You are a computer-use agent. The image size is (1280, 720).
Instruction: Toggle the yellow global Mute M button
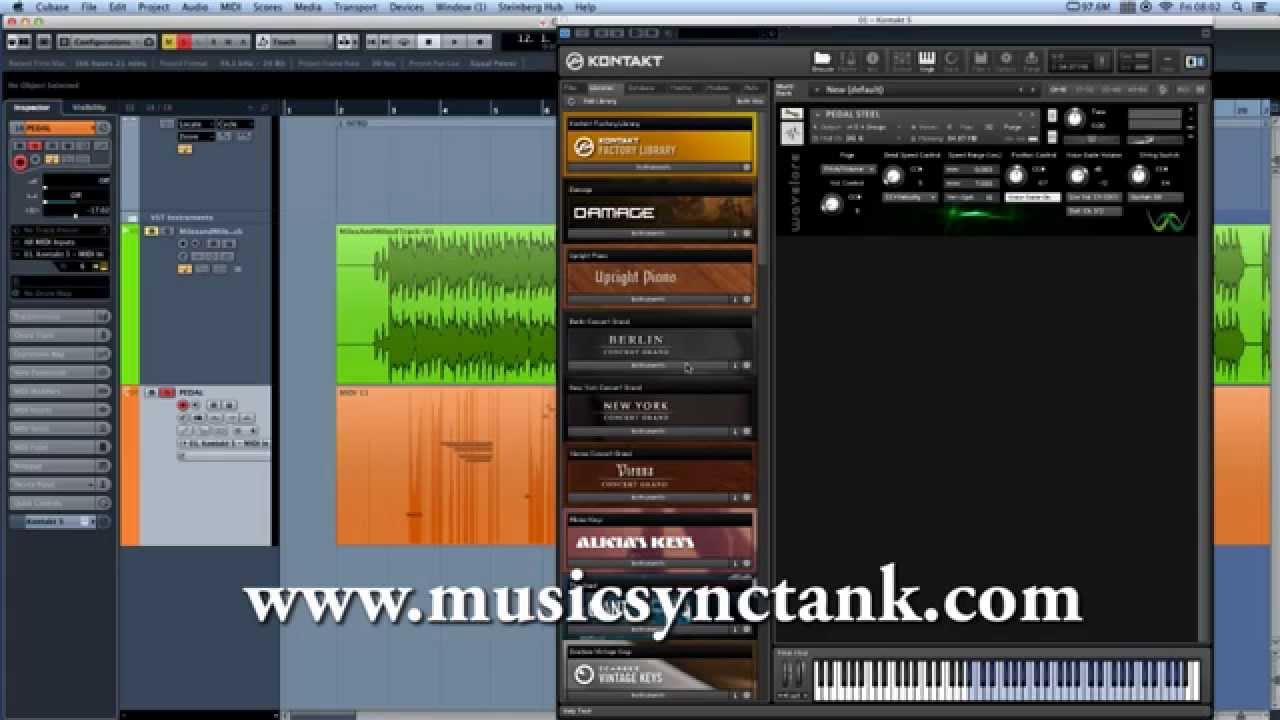point(169,42)
